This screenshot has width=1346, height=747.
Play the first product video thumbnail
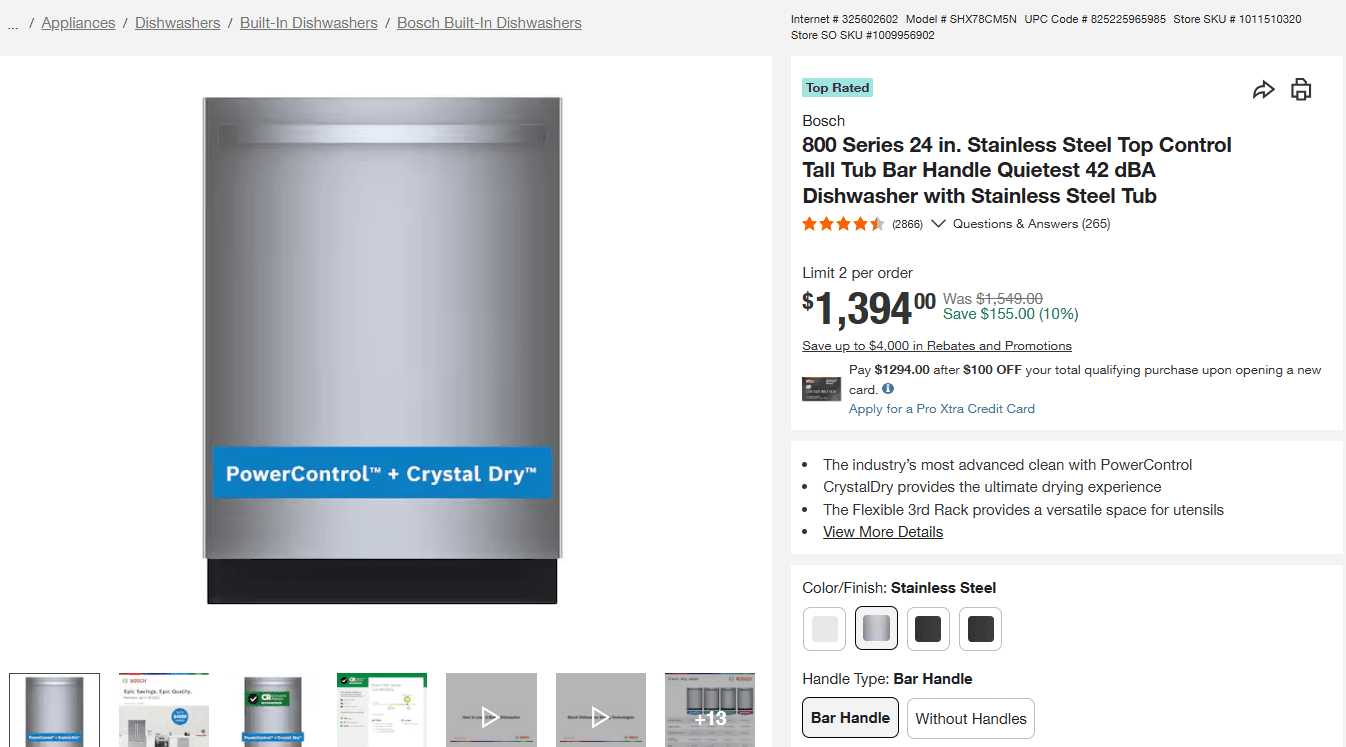490,715
